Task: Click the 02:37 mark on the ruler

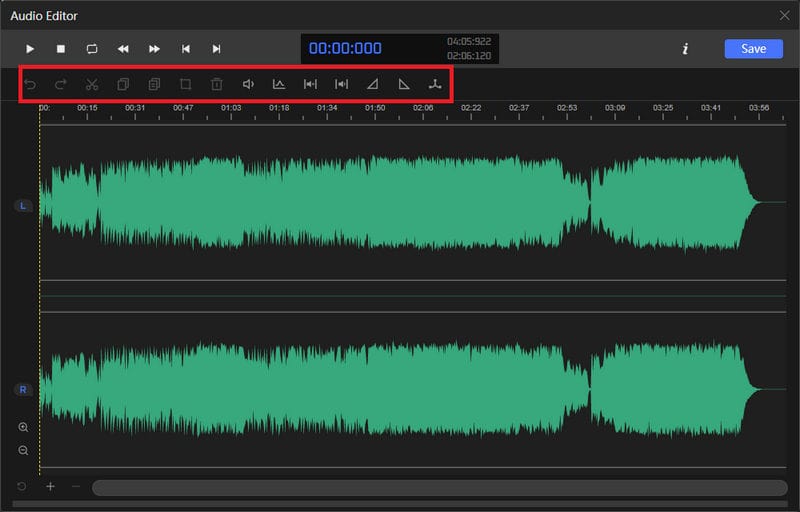Action: click(x=519, y=108)
